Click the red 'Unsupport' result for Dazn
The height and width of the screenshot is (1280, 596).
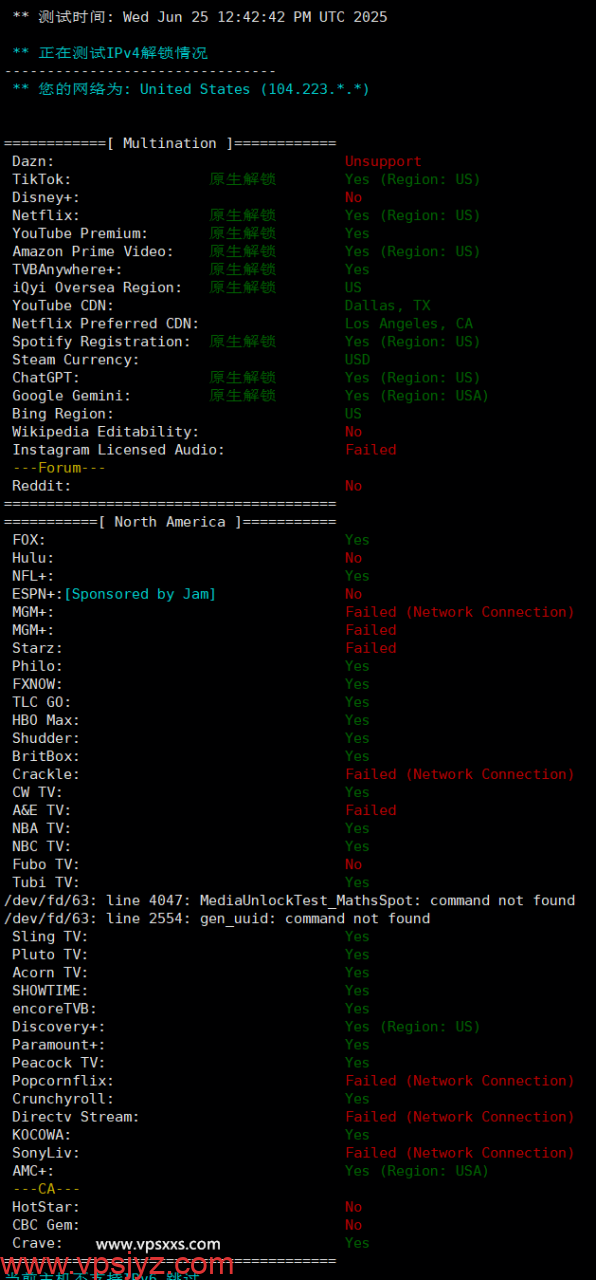[383, 161]
